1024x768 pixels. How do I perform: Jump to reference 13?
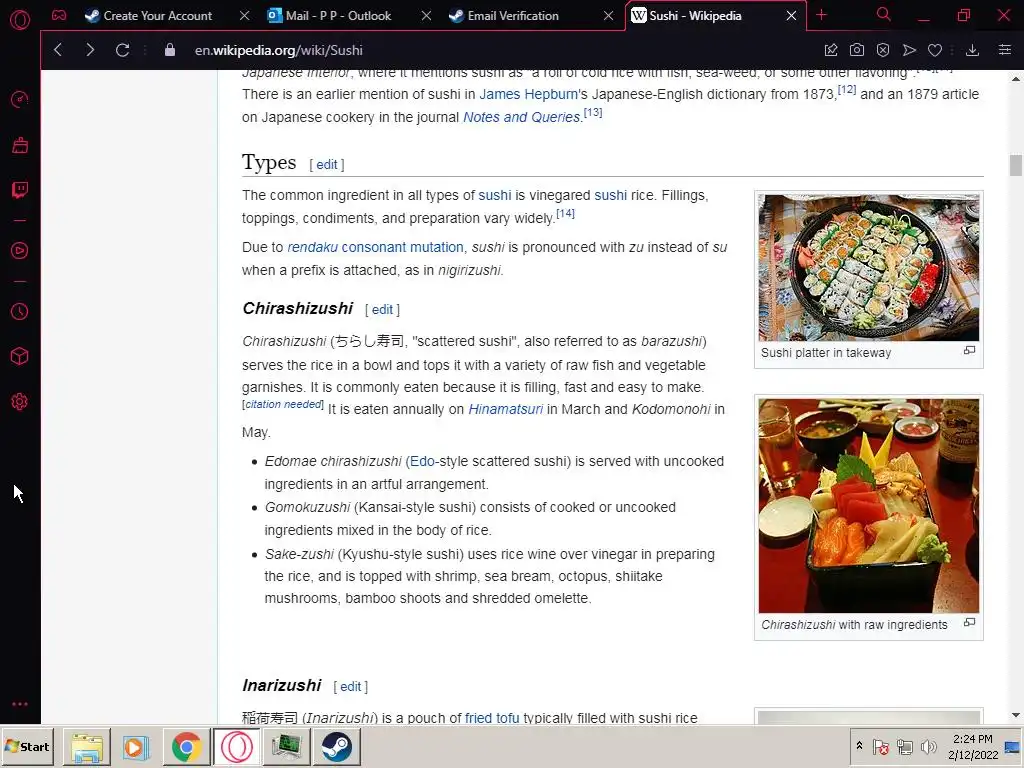(x=593, y=112)
